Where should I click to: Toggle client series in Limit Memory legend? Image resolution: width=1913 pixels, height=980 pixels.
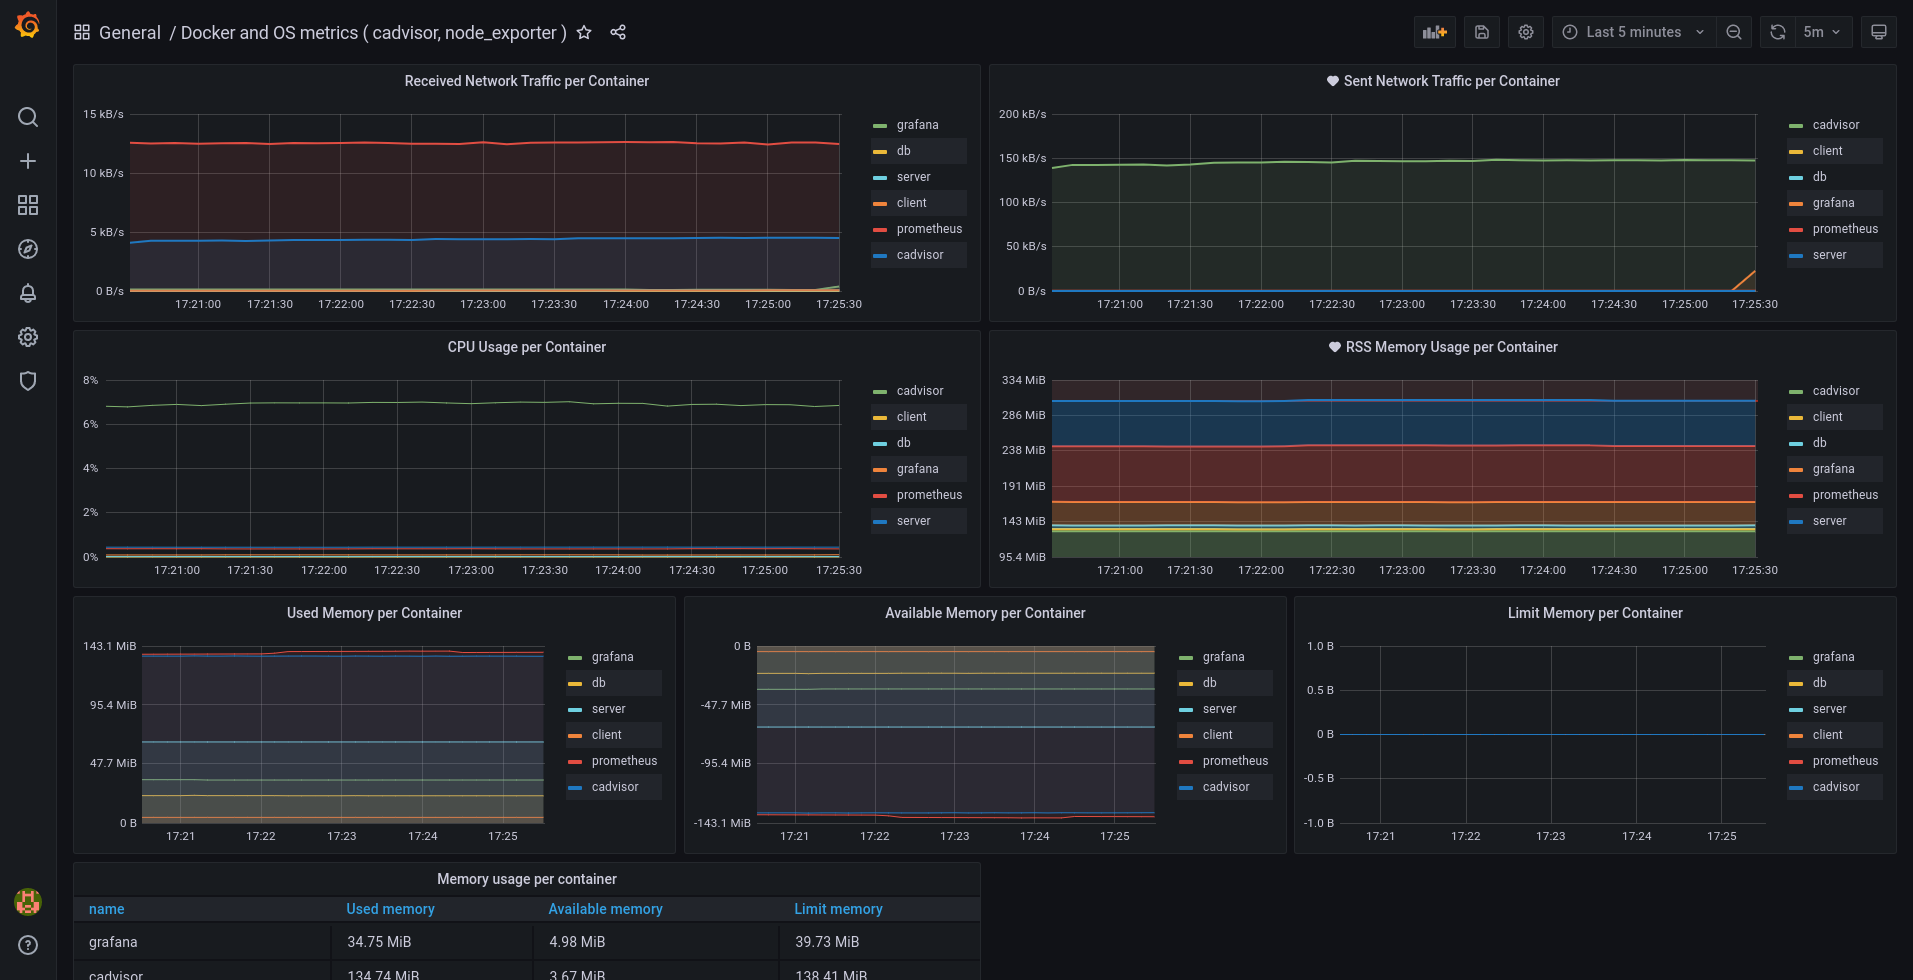click(1827, 735)
